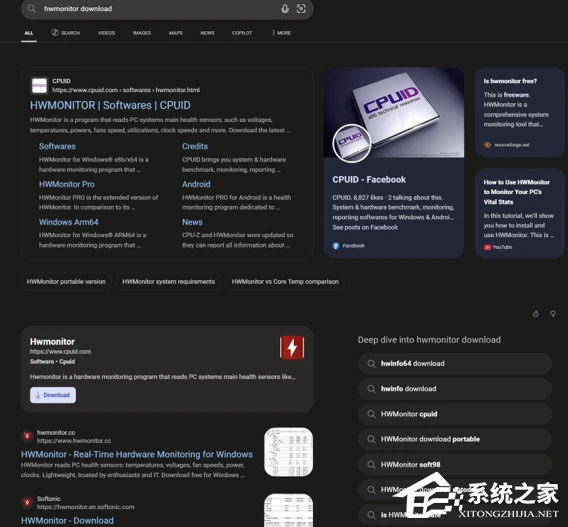Open the Credits sitelink

[195, 146]
